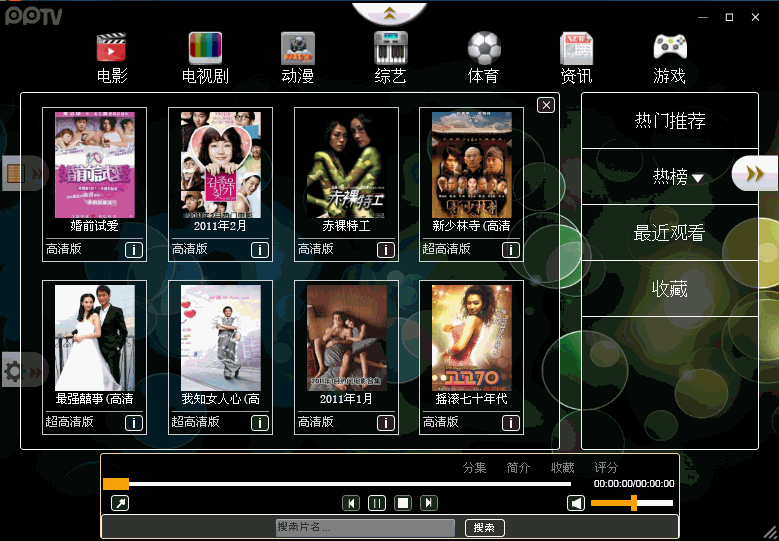Open the 电影 movies category icon
Image resolution: width=779 pixels, height=541 pixels.
(112, 48)
